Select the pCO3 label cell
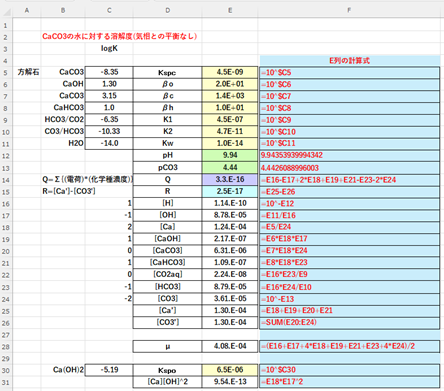 pyautogui.click(x=167, y=168)
